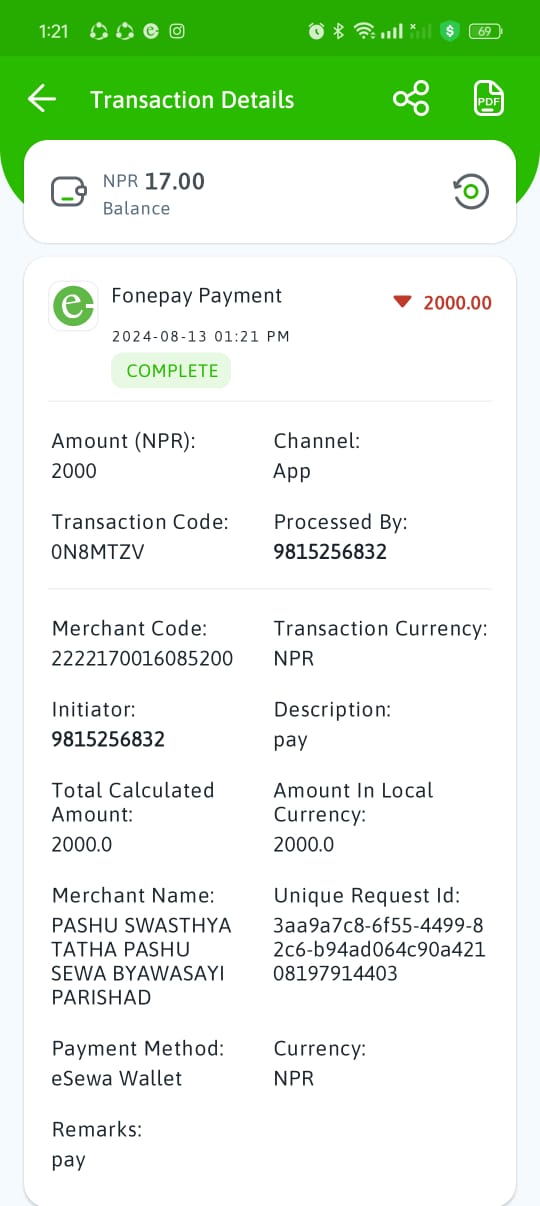Tap the alarm clock status icon

(x=316, y=31)
